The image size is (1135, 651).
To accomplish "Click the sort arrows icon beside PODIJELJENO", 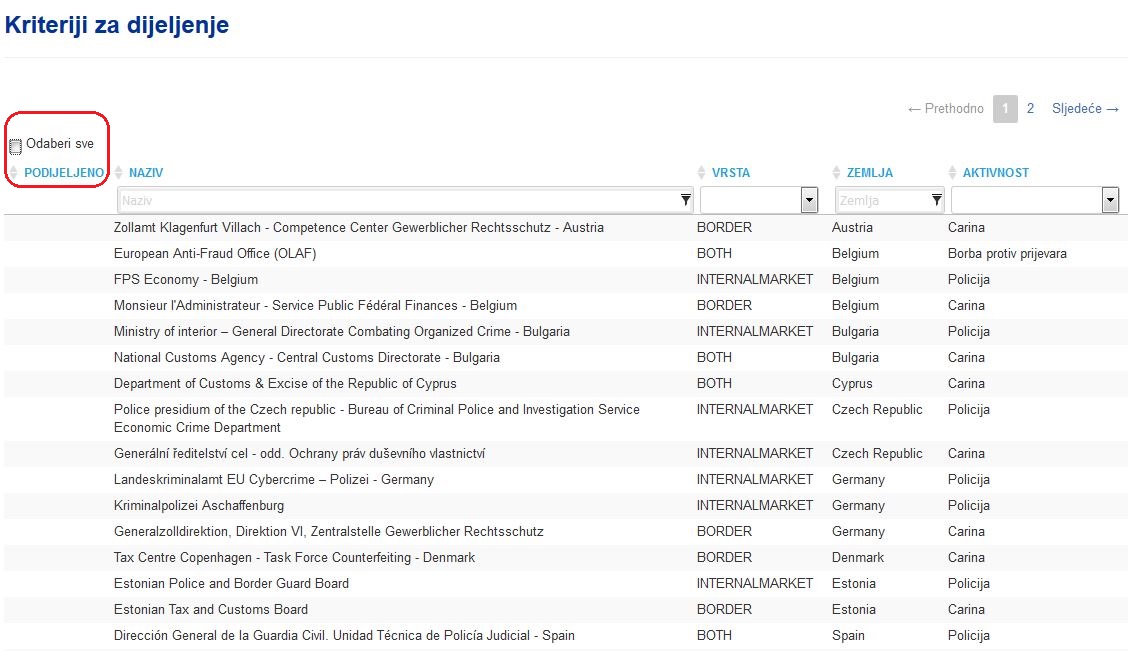I will pos(14,173).
